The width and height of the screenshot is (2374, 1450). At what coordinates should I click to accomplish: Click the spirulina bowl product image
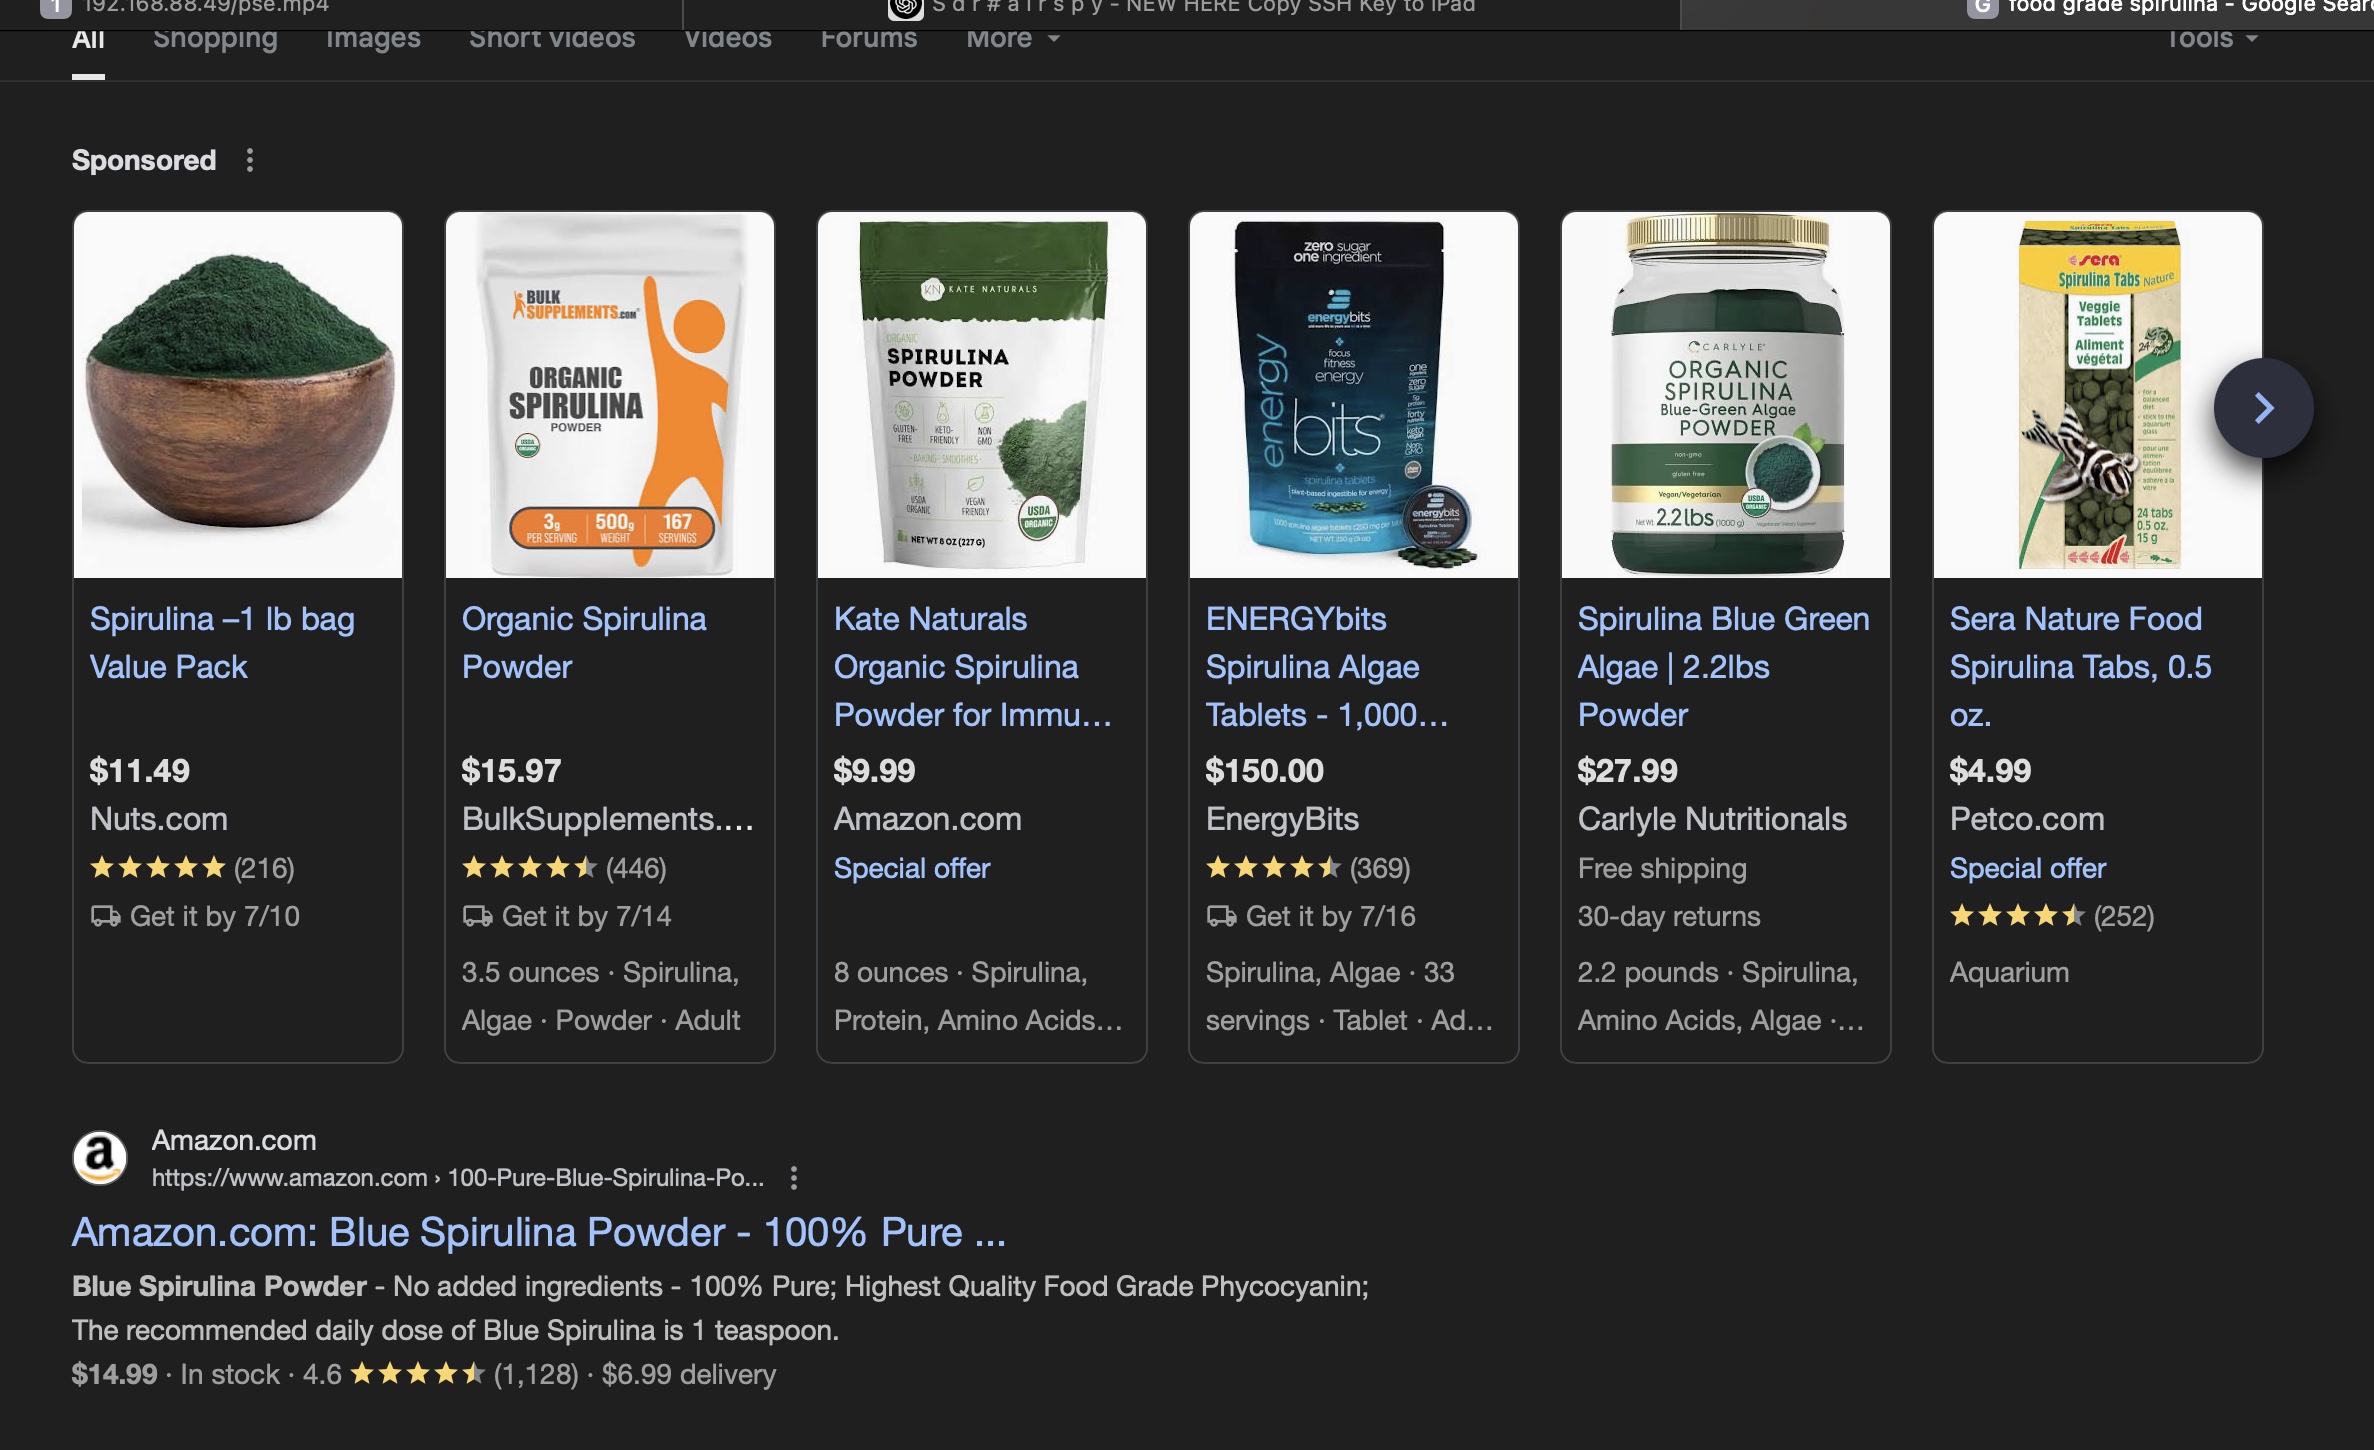click(x=238, y=395)
